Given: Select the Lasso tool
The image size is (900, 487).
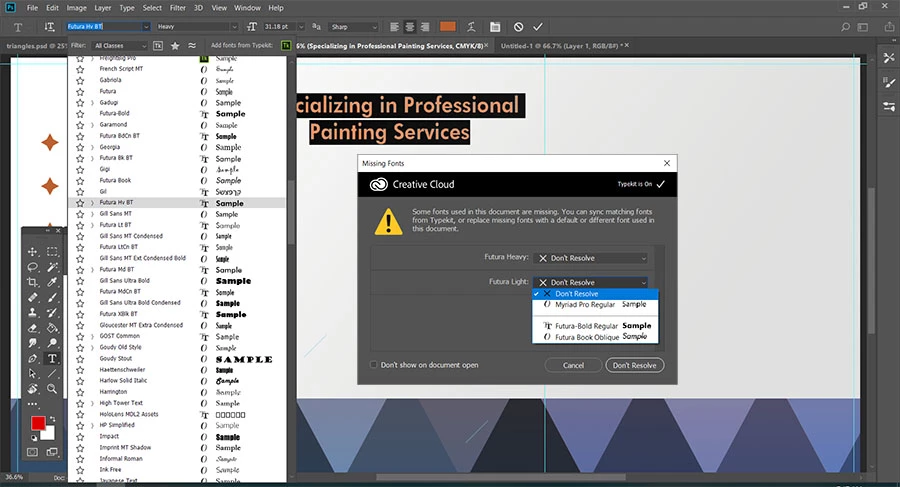Looking at the screenshot, I should [x=33, y=267].
